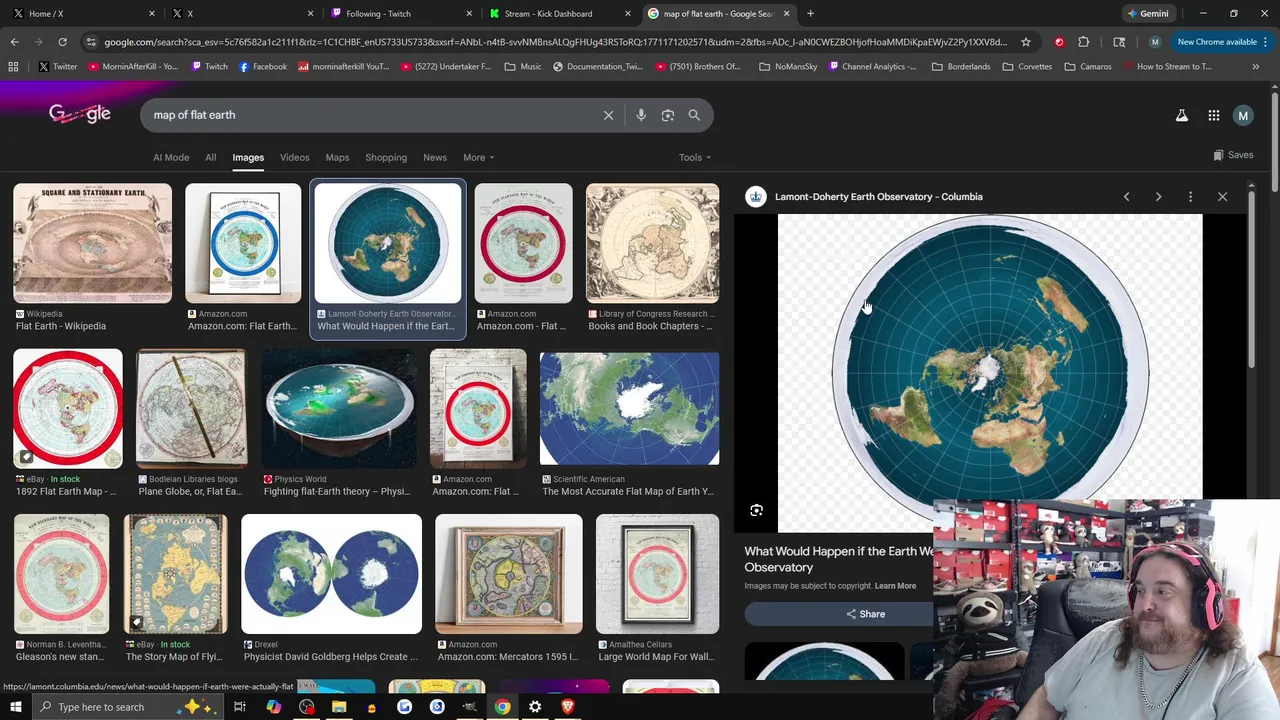Show next image in preview panel

(1158, 197)
